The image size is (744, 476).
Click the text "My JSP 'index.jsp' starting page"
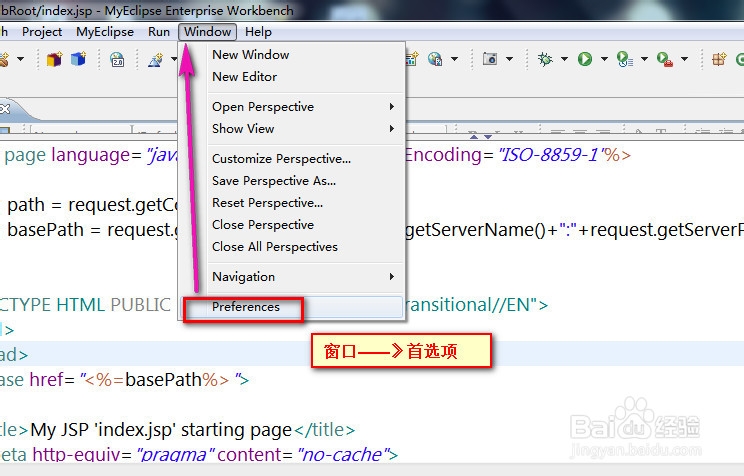[x=161, y=430]
